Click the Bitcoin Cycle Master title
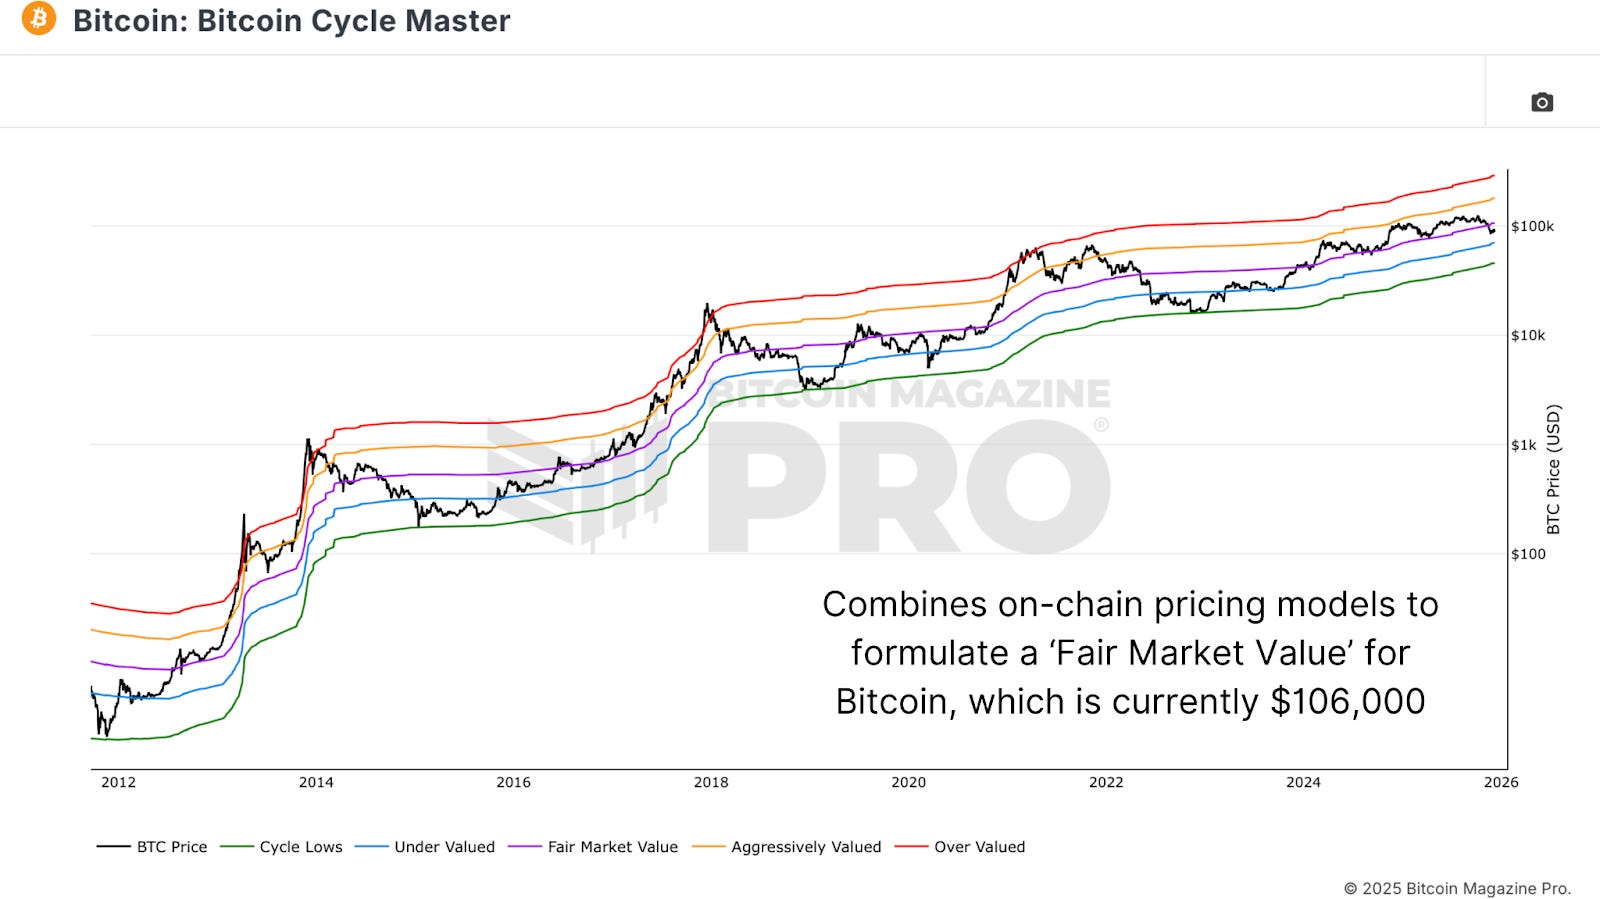Screen dimensions: 1600x899 pos(292,21)
